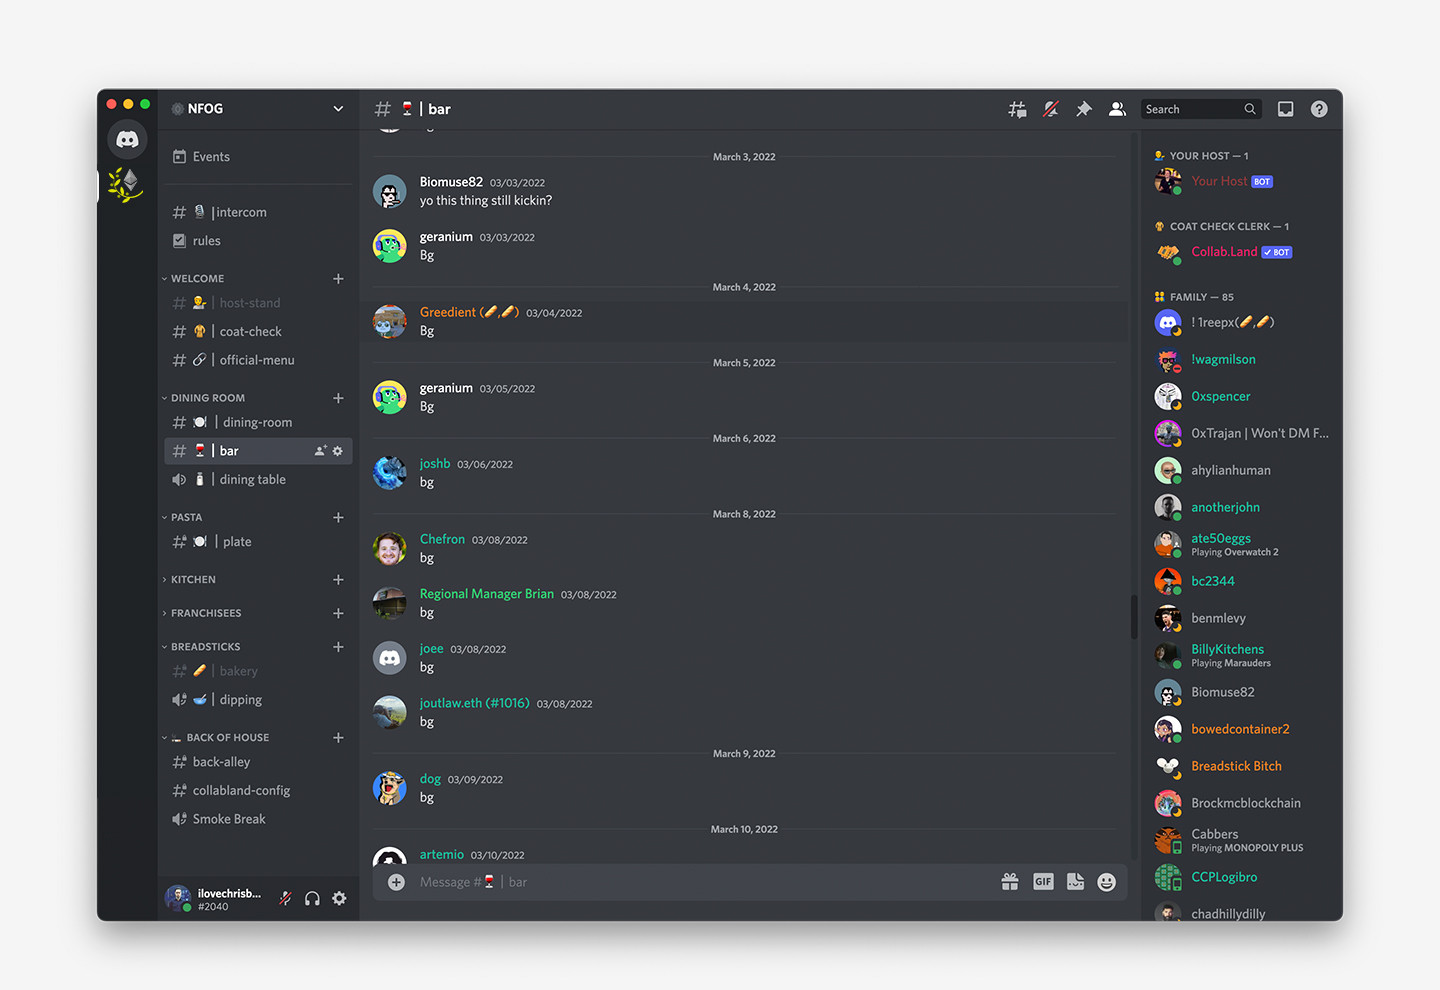
Task: Open User Settings gear icon
Action: [339, 898]
